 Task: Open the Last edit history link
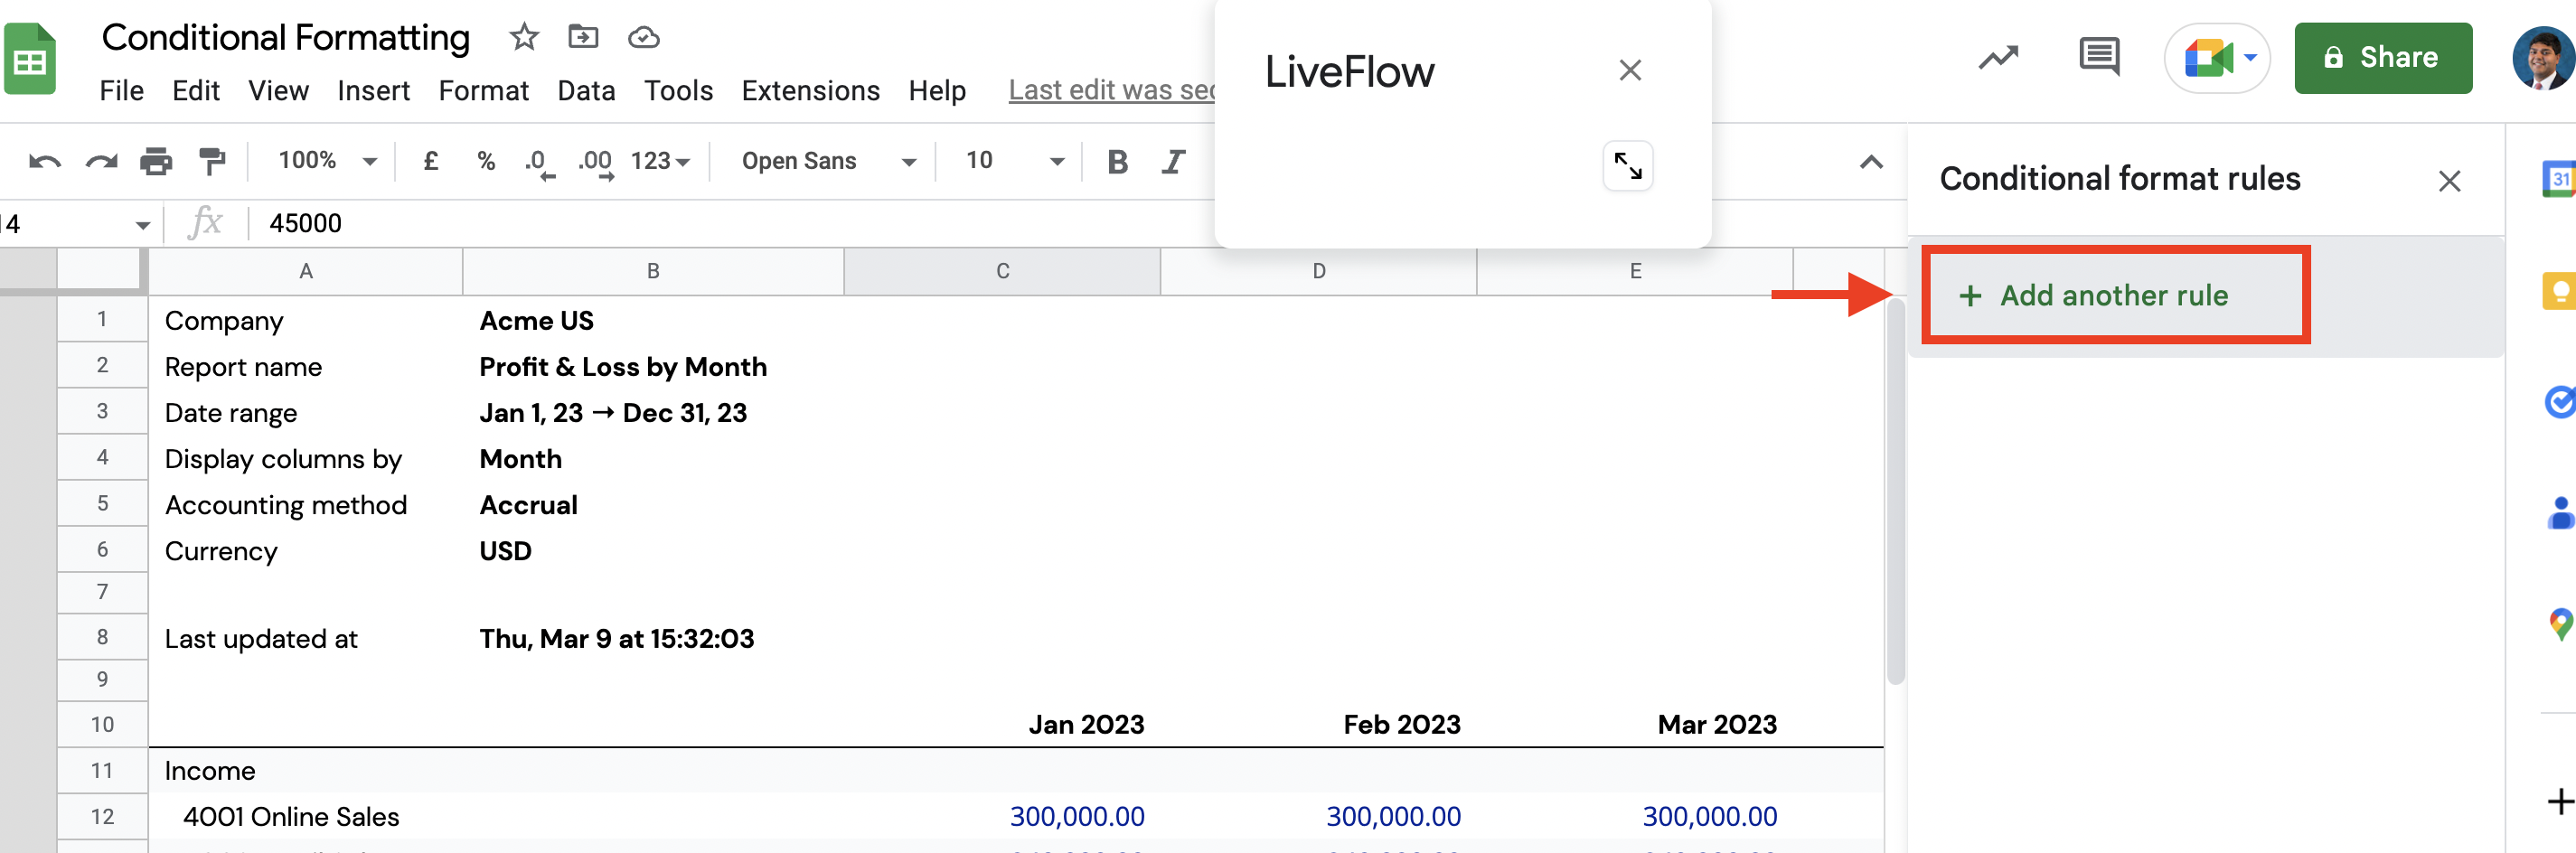pos(1111,91)
